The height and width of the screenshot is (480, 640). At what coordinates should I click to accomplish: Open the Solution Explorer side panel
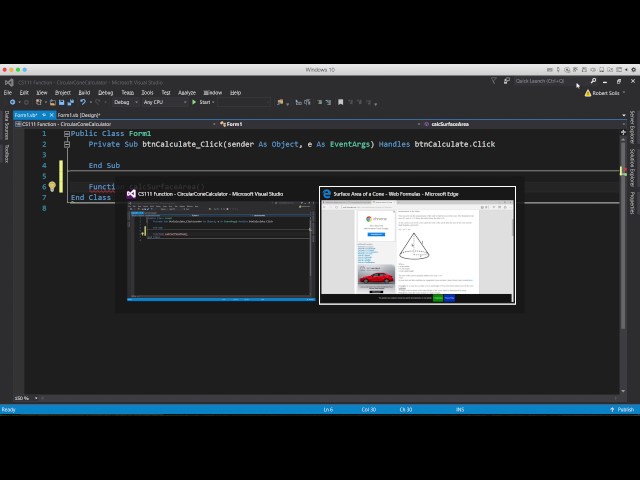pos(632,162)
